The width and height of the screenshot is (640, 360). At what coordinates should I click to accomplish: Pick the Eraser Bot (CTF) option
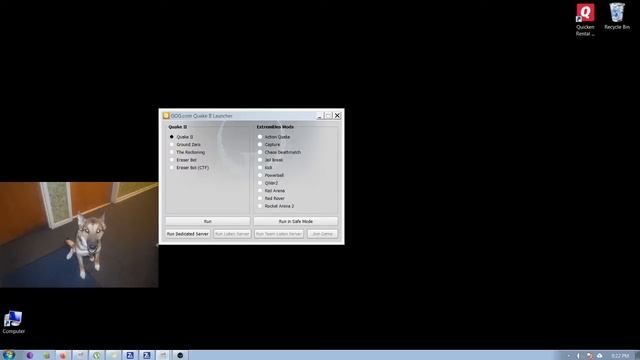(x=189, y=168)
